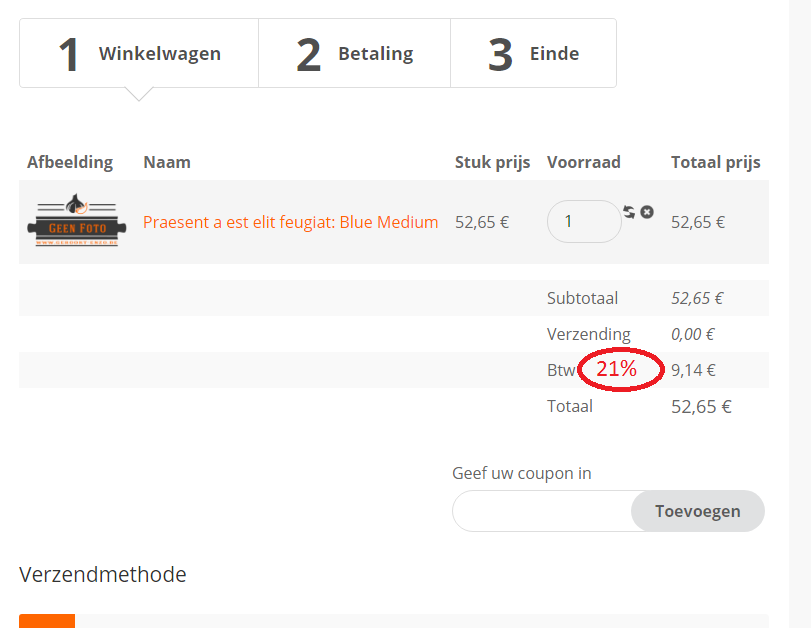
Task: Click the quantity input field
Action: coord(584,221)
